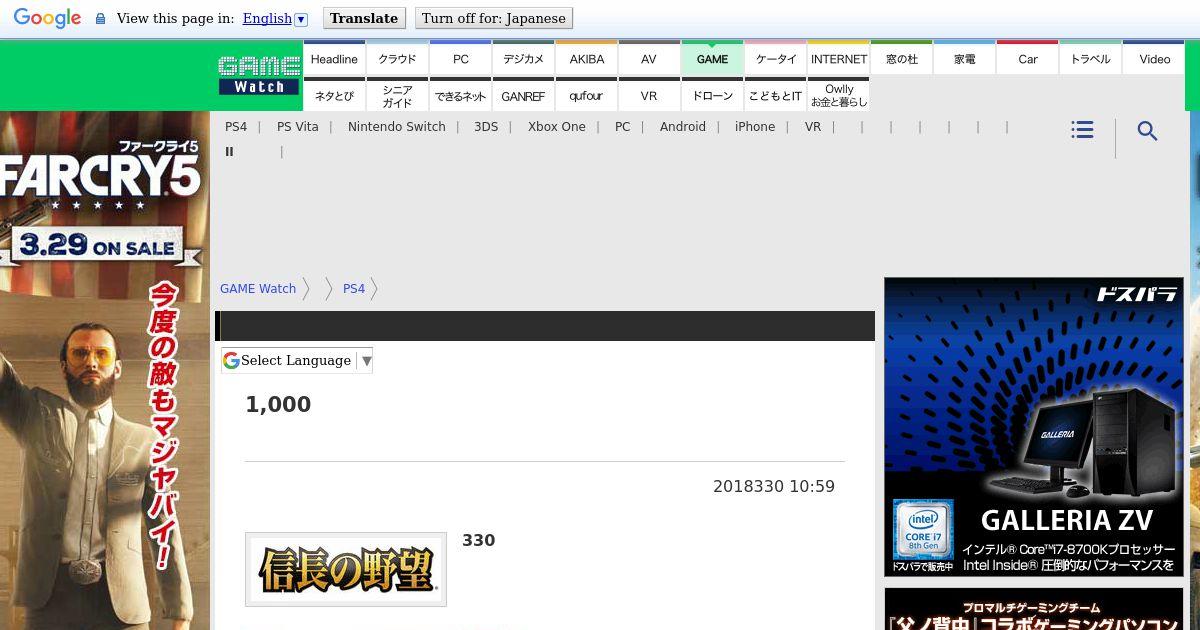Open the シニアガイド tab

coord(397,96)
